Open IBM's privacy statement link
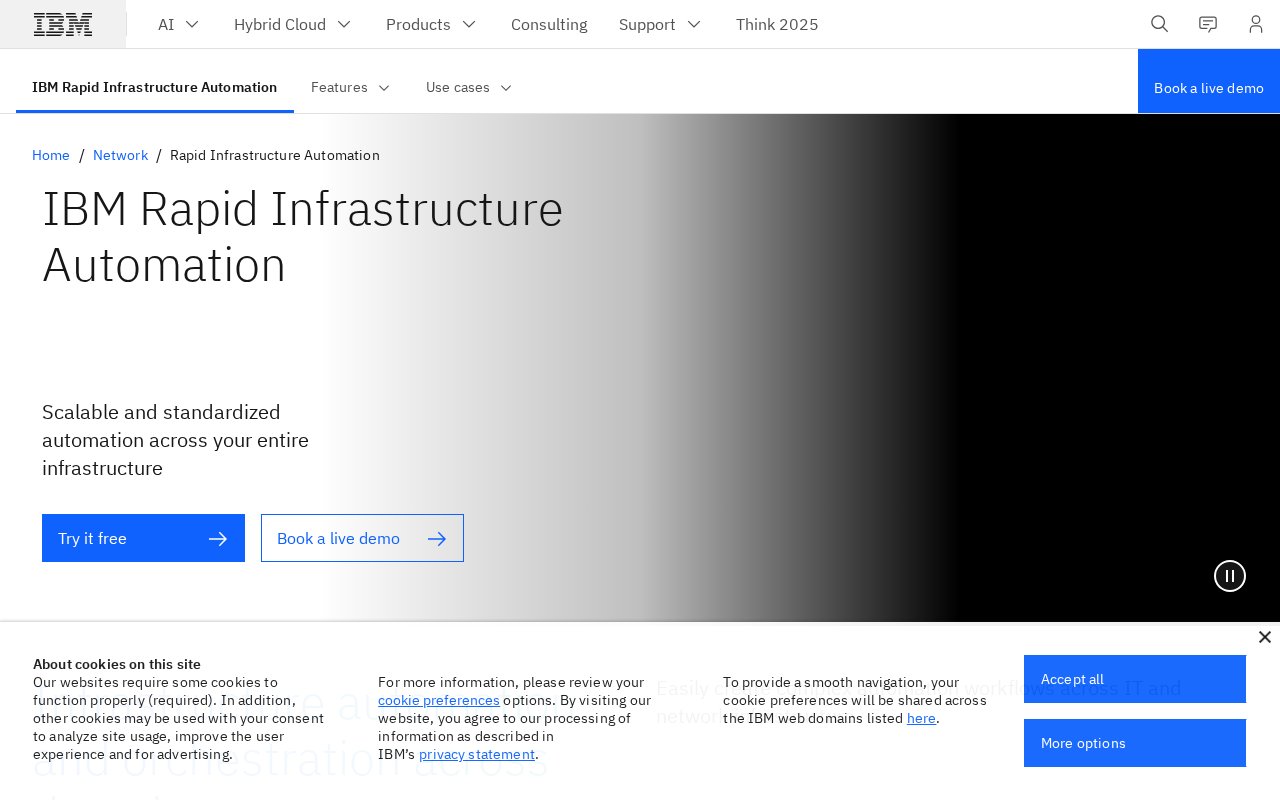The image size is (1280, 800). (477, 754)
